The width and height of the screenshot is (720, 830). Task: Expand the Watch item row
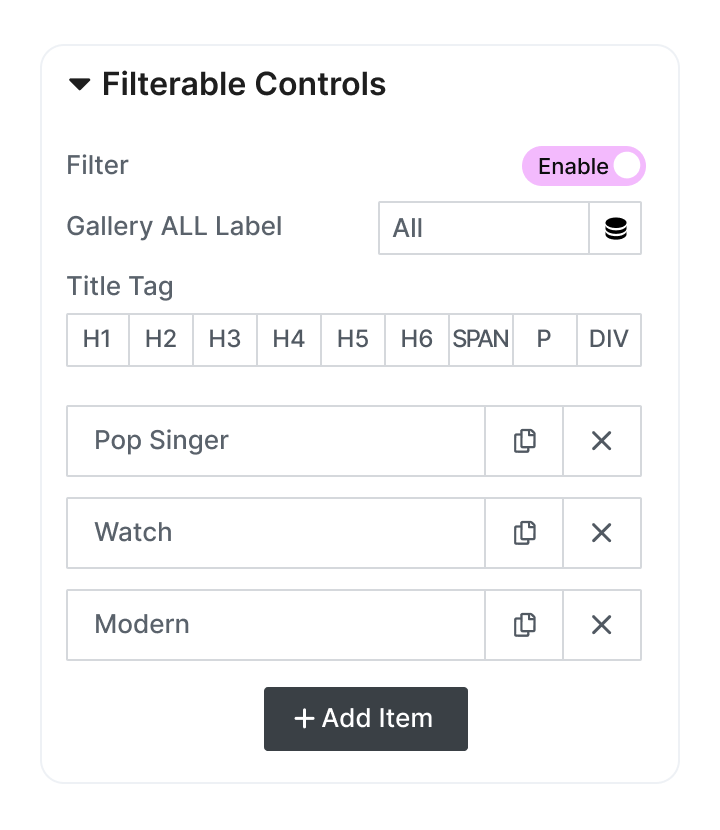coord(275,533)
